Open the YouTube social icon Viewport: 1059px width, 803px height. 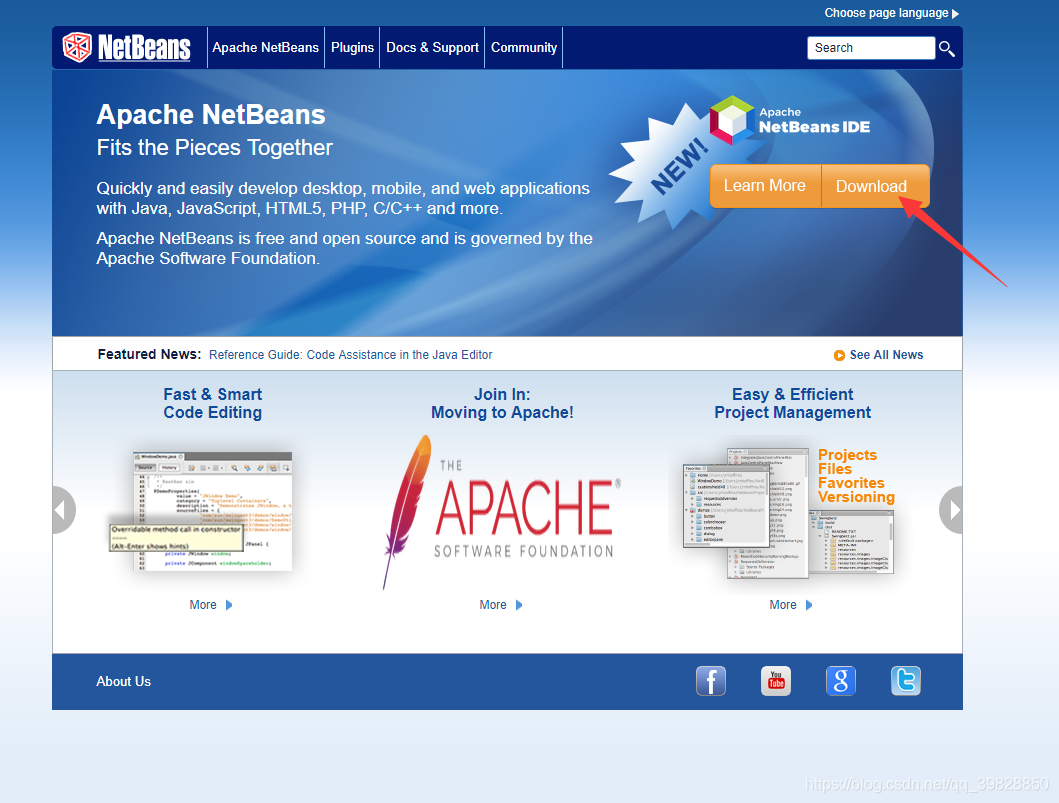pyautogui.click(x=775, y=681)
